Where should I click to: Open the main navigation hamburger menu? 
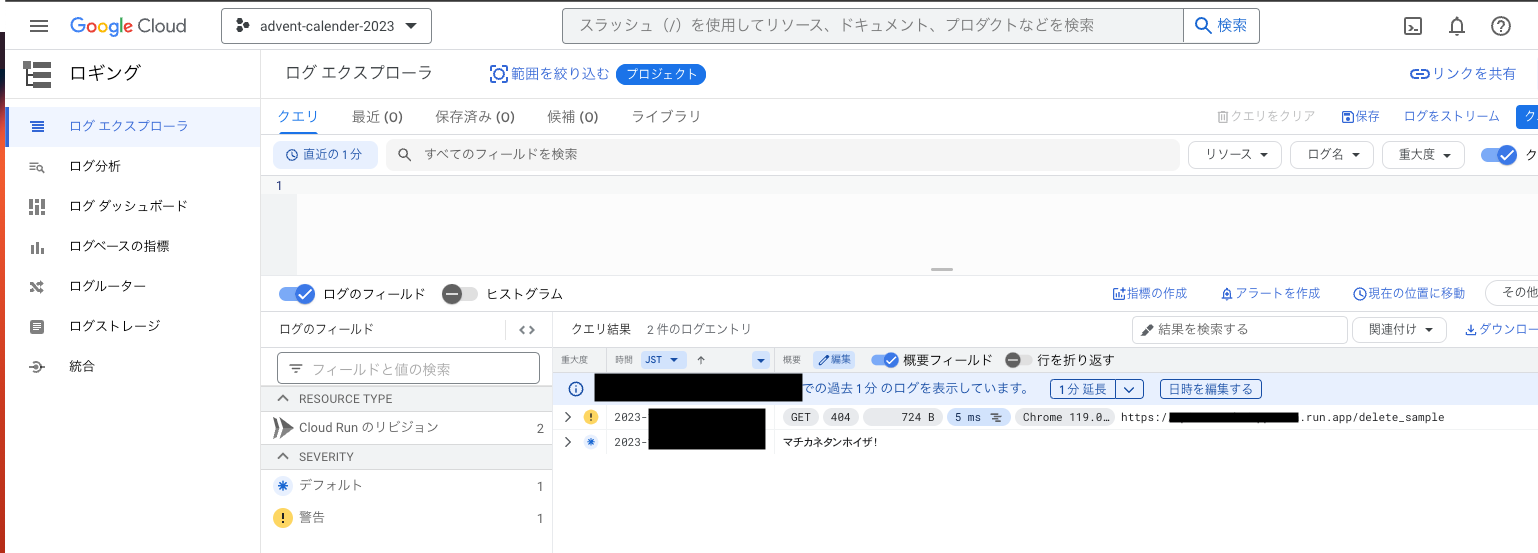39,26
